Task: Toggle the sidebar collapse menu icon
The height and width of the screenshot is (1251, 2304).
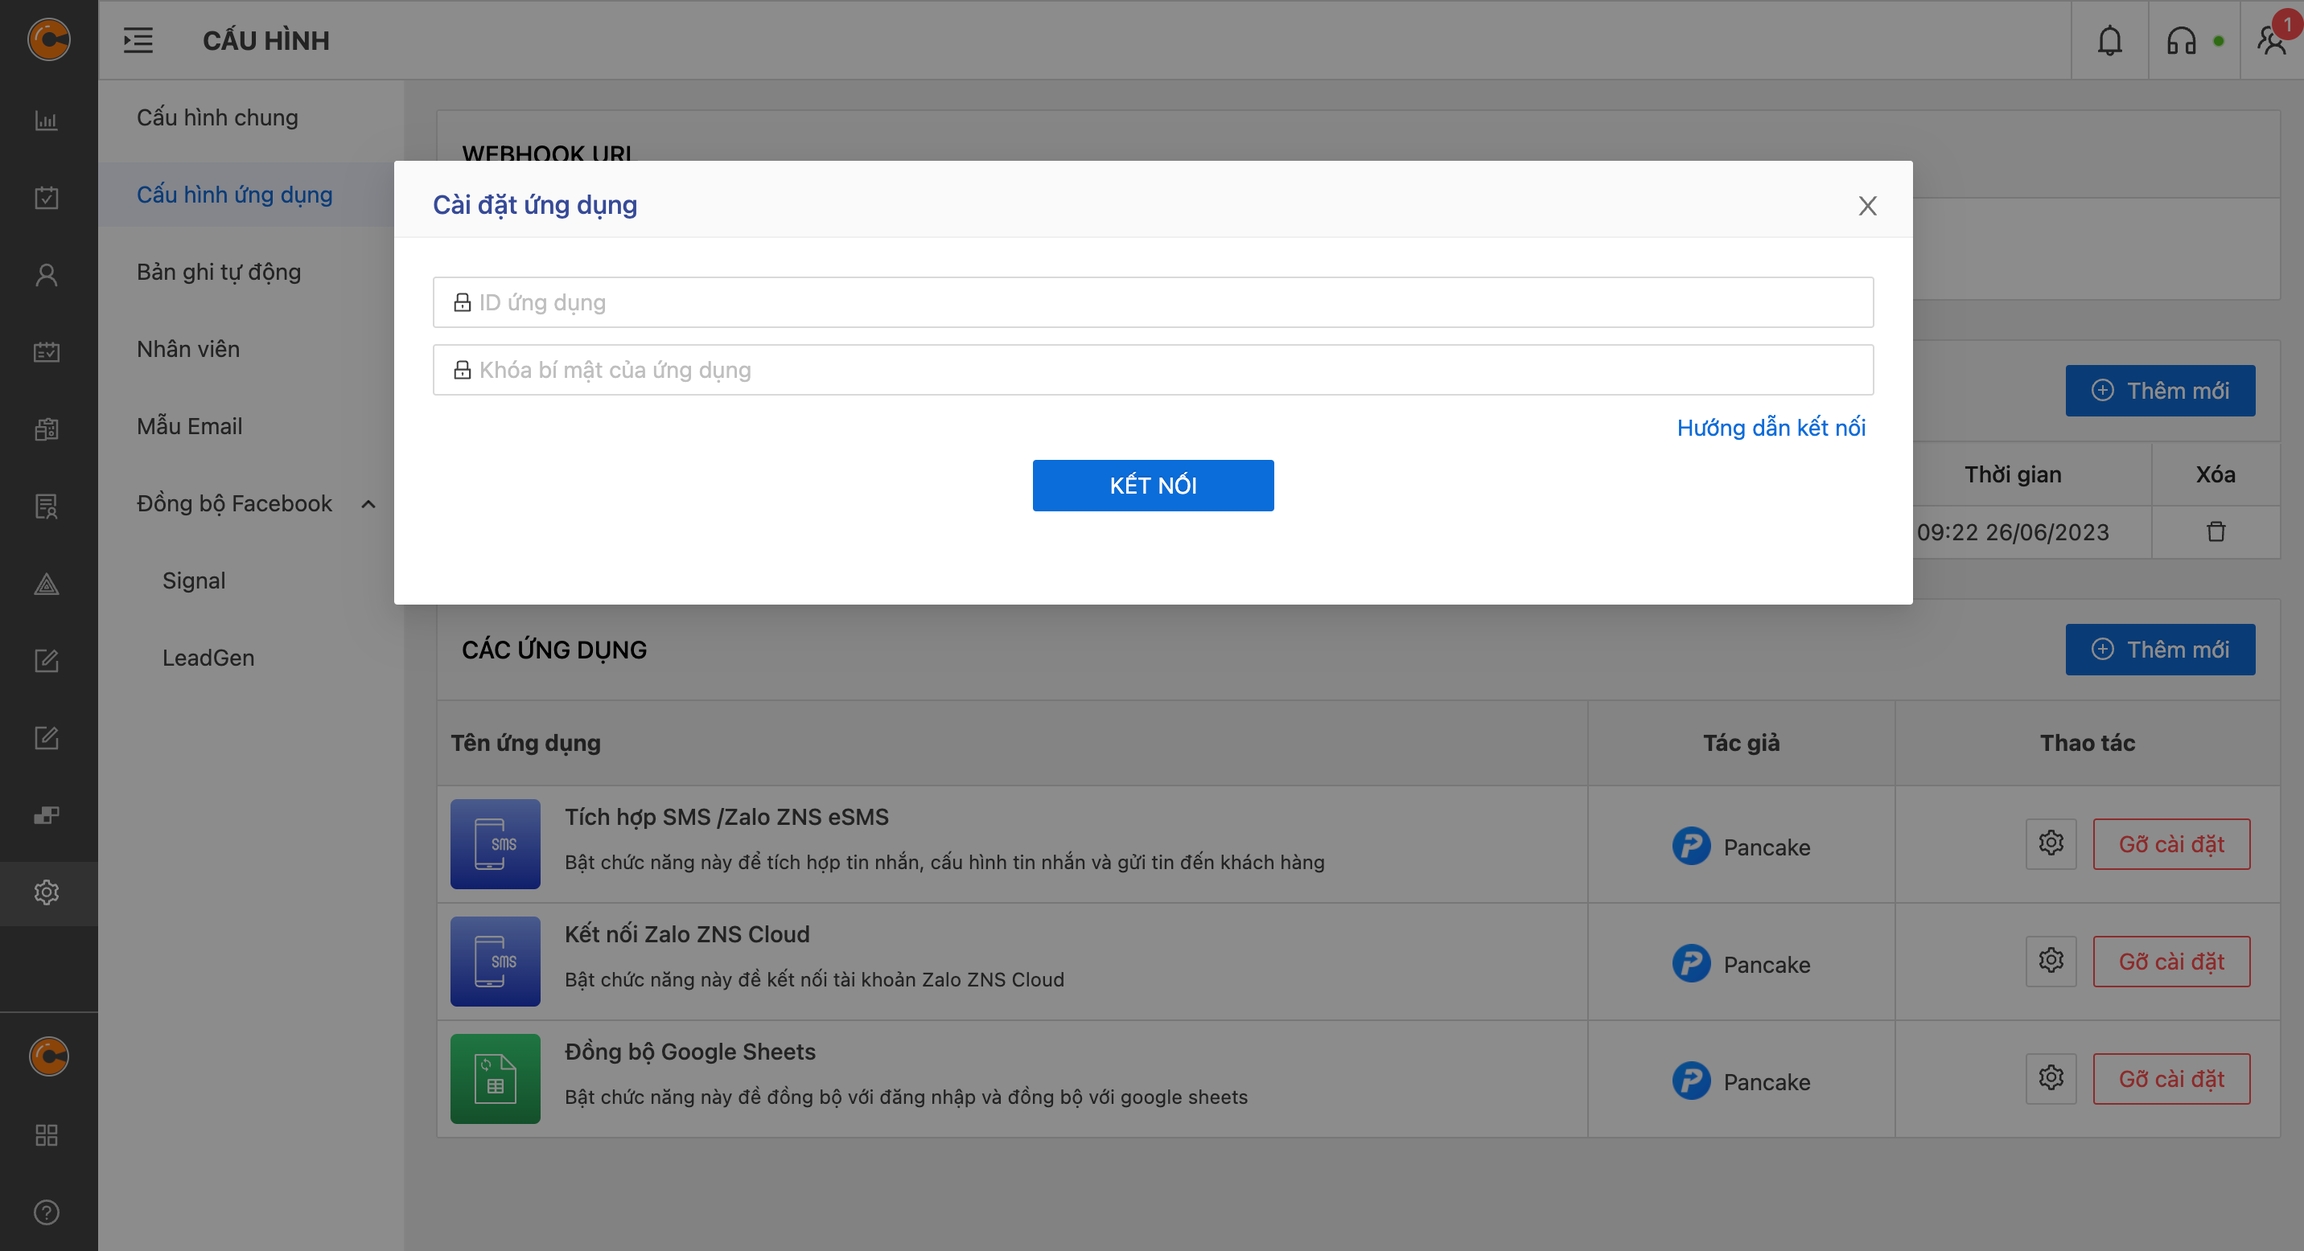Action: point(138,41)
